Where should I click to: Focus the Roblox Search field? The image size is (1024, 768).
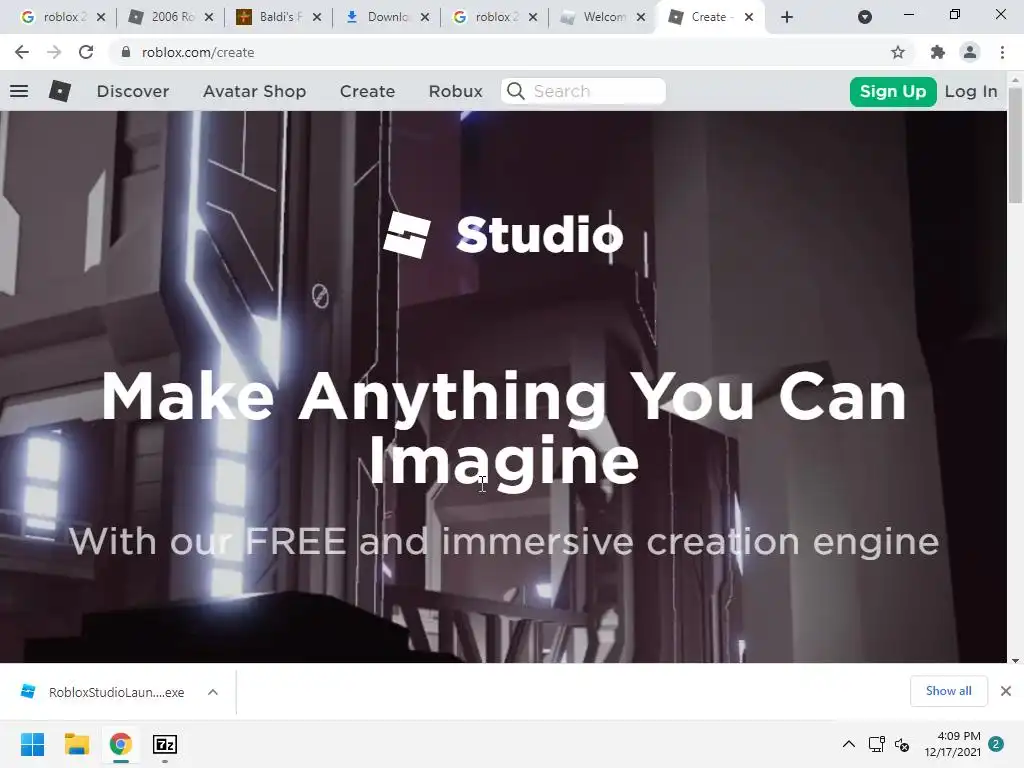(x=583, y=91)
